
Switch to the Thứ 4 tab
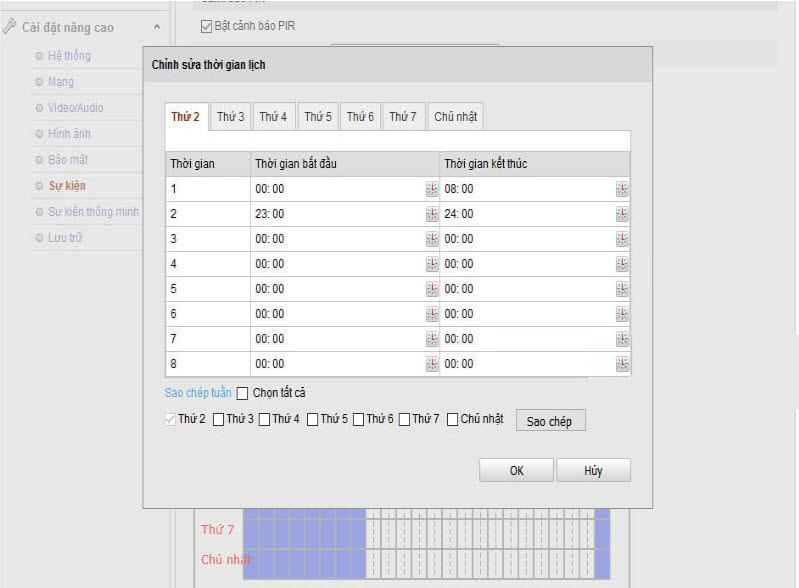click(273, 117)
